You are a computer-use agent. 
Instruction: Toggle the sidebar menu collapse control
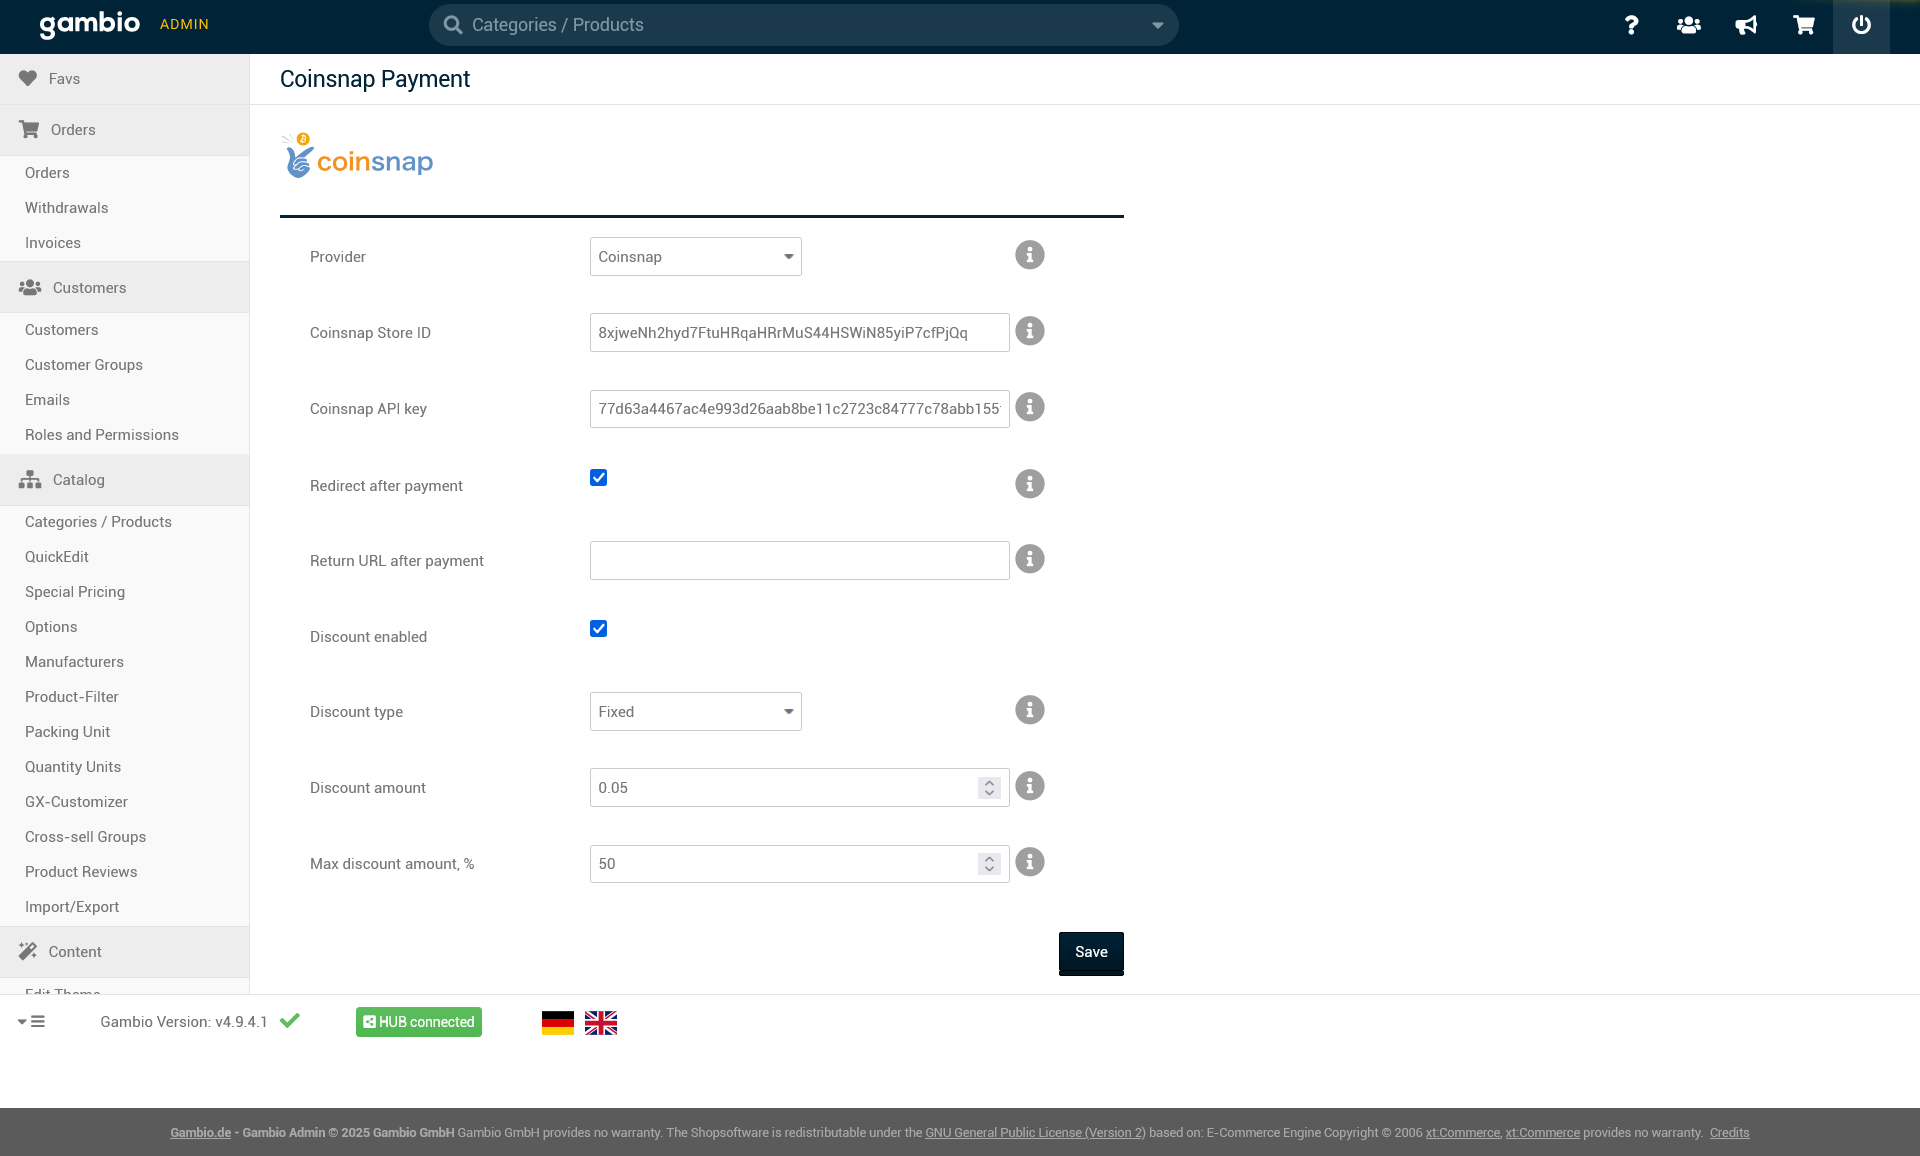tap(31, 1022)
